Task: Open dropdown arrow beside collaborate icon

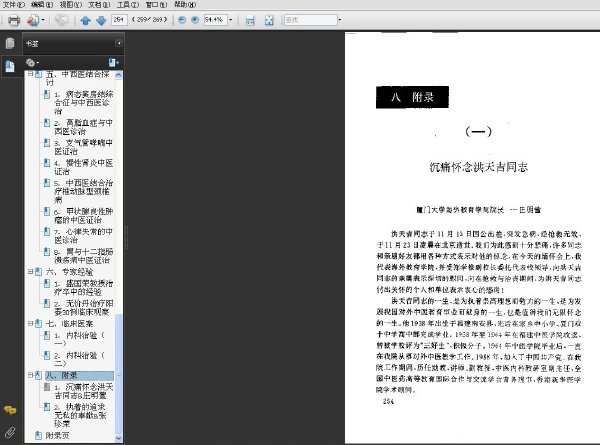Action: [x=43, y=20]
